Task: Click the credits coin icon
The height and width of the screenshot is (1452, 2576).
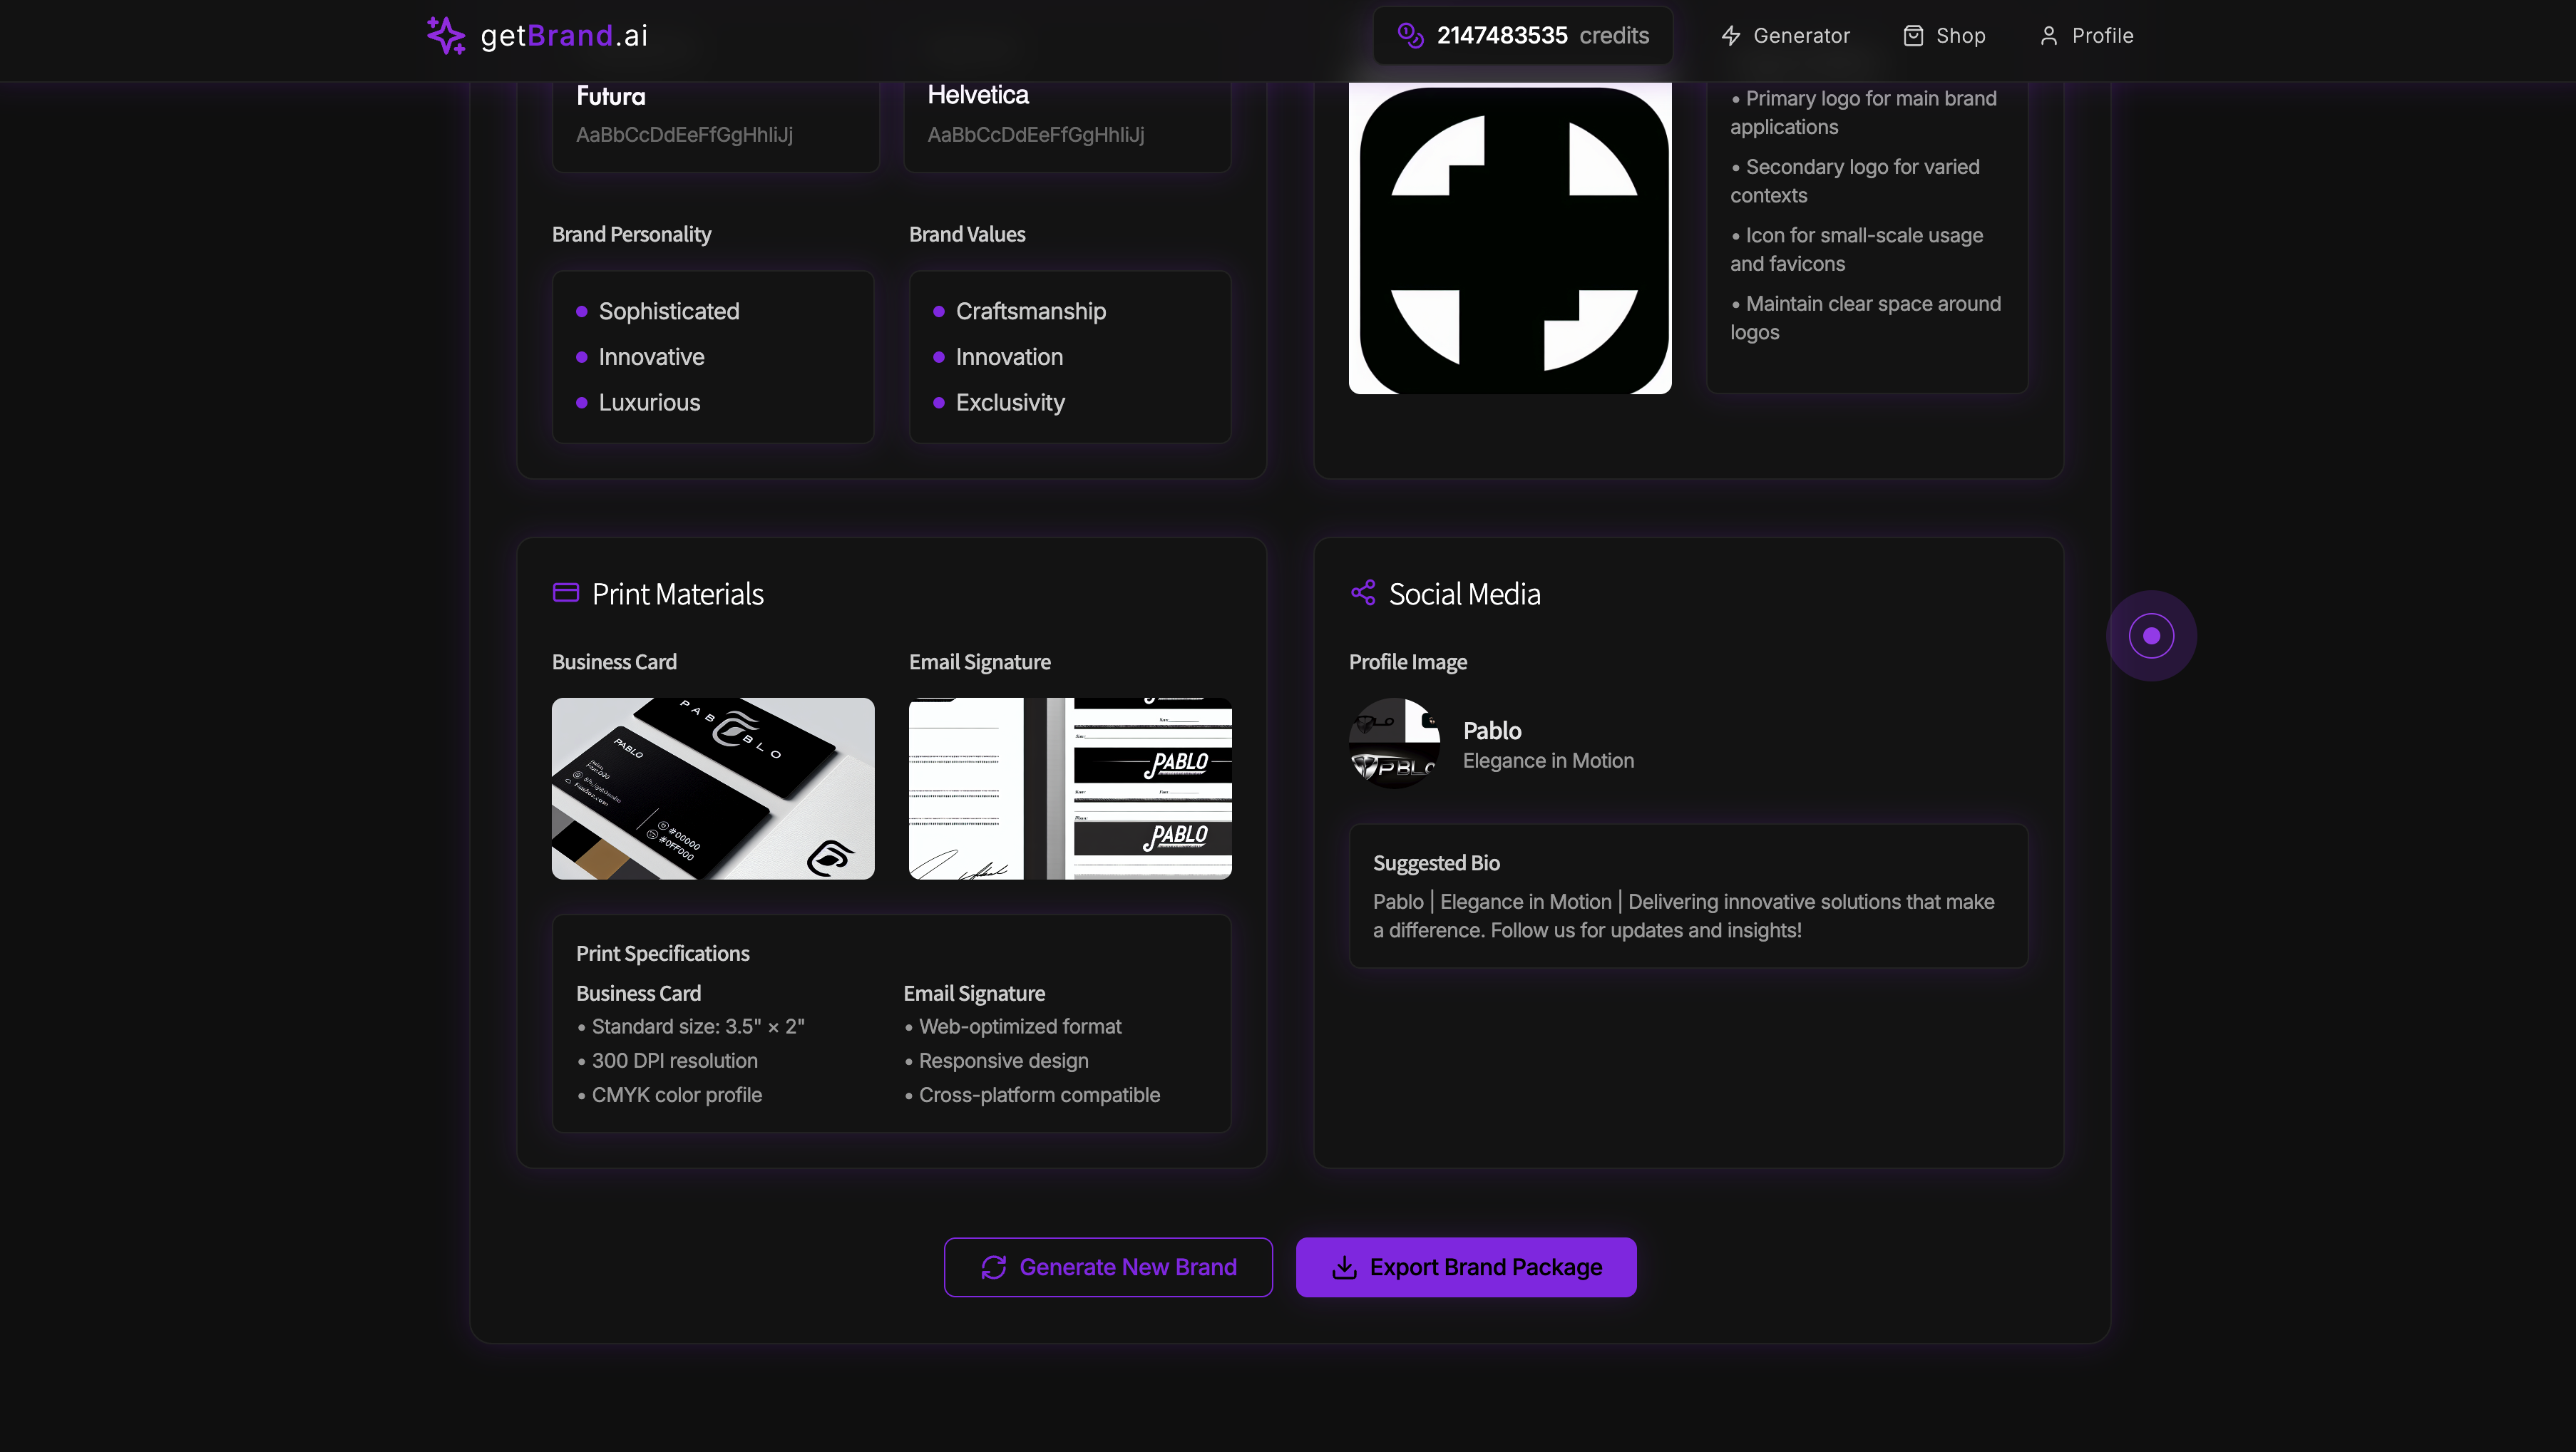Action: 1410,36
